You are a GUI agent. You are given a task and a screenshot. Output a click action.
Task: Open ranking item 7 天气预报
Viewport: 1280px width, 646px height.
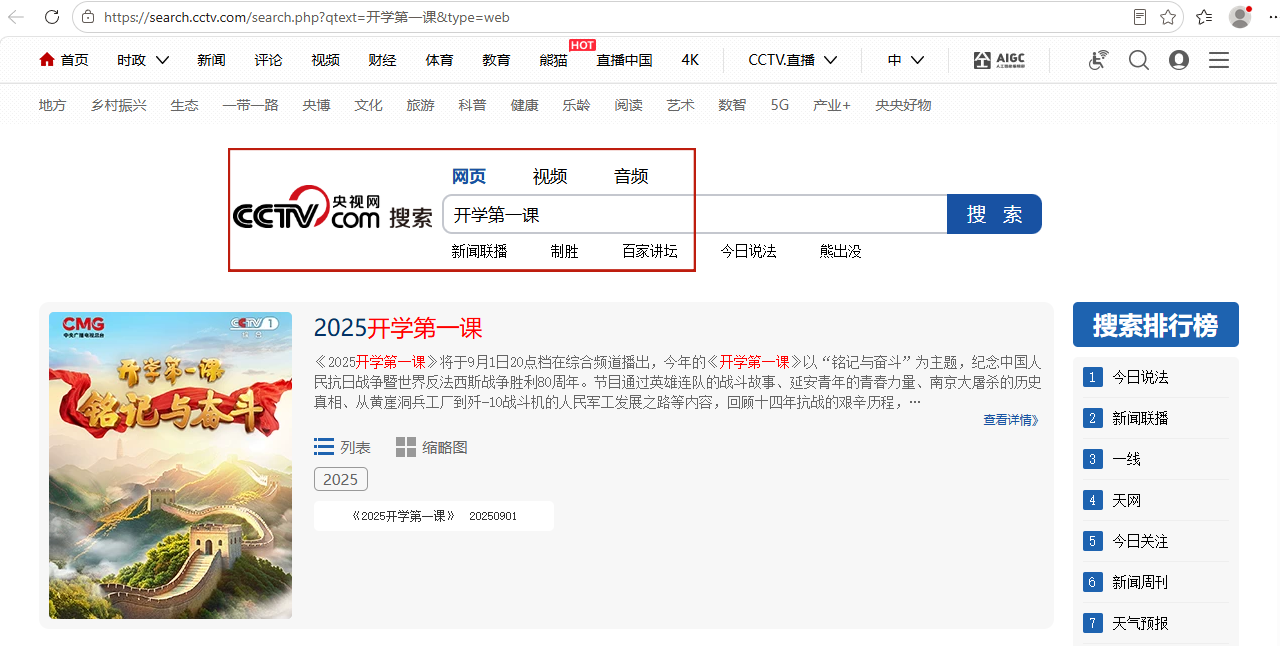pos(1140,623)
